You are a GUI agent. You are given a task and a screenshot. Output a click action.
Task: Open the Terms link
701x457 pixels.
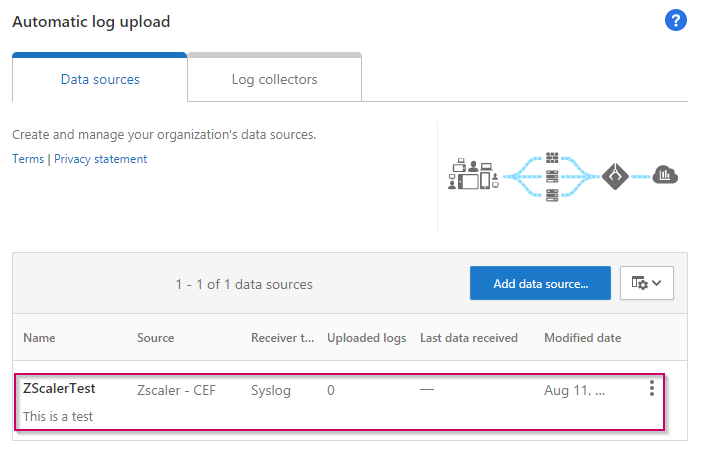28,159
